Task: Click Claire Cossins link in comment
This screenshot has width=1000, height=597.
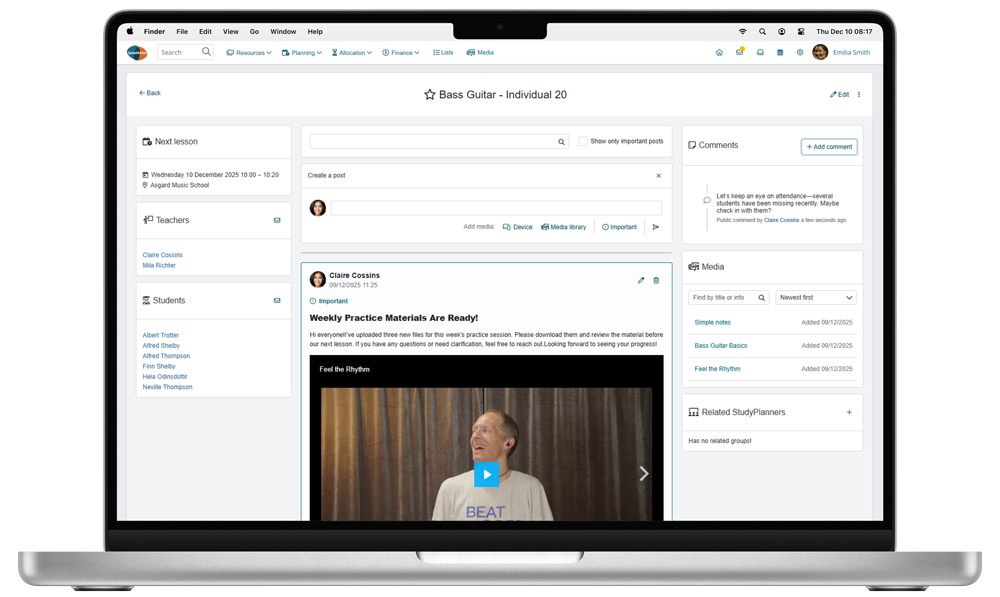Action: click(x=781, y=220)
